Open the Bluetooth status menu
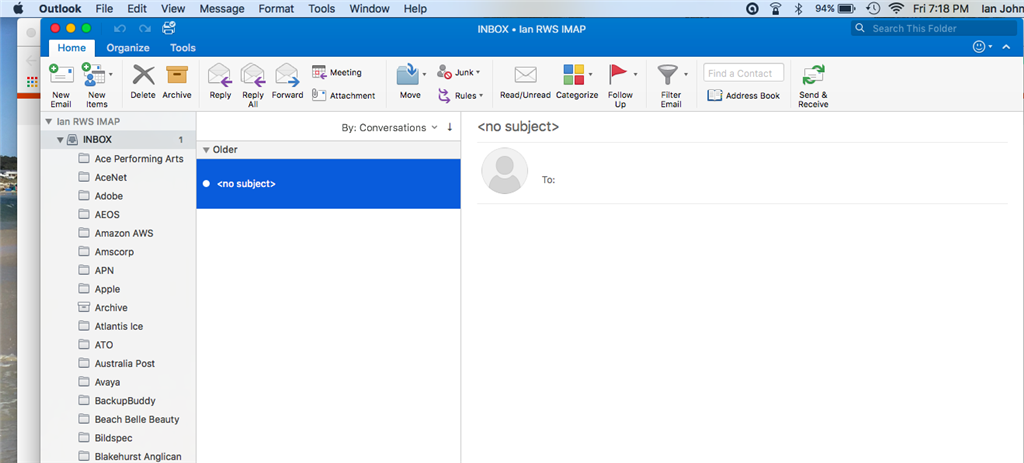The image size is (1024, 463). coord(797,8)
